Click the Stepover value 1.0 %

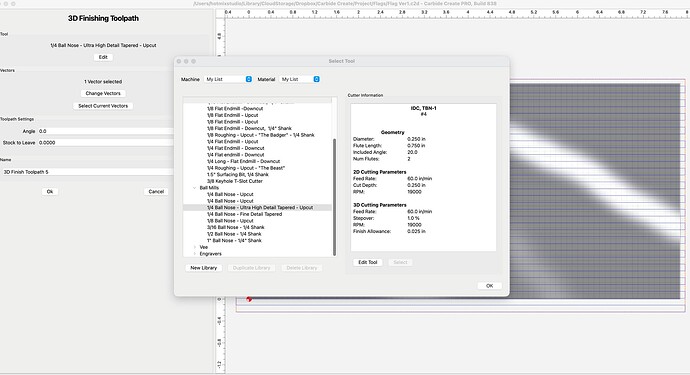coord(413,218)
